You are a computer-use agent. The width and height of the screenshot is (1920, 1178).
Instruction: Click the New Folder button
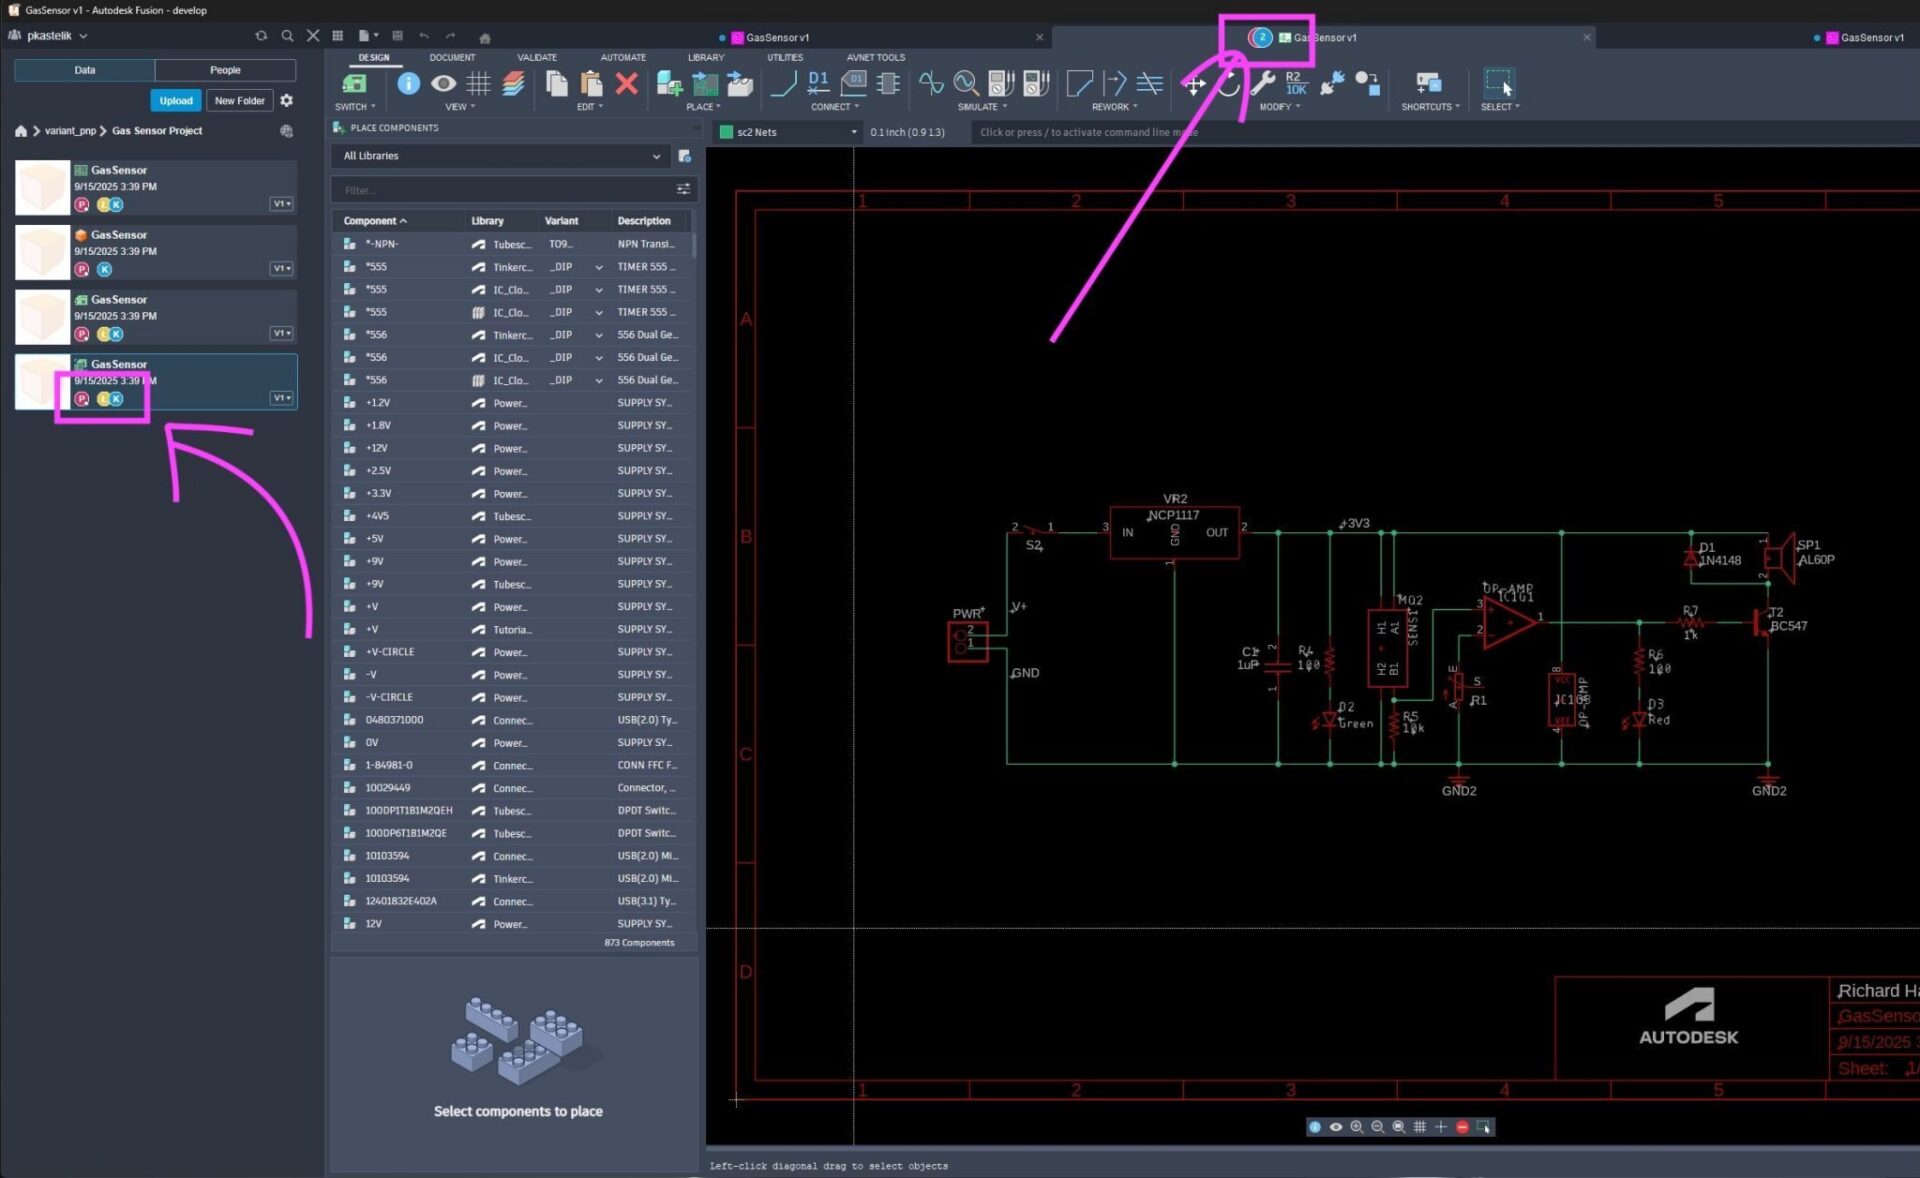pyautogui.click(x=239, y=100)
